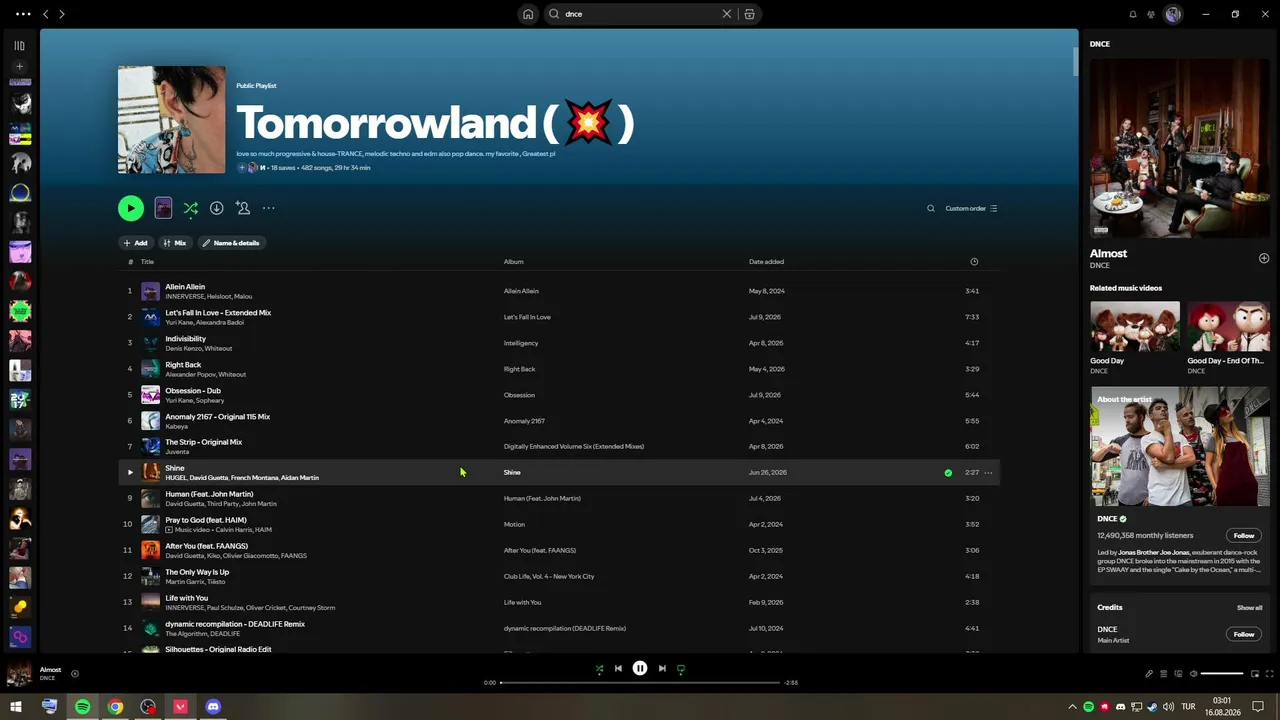Open more options for the Shine track

(x=988, y=472)
